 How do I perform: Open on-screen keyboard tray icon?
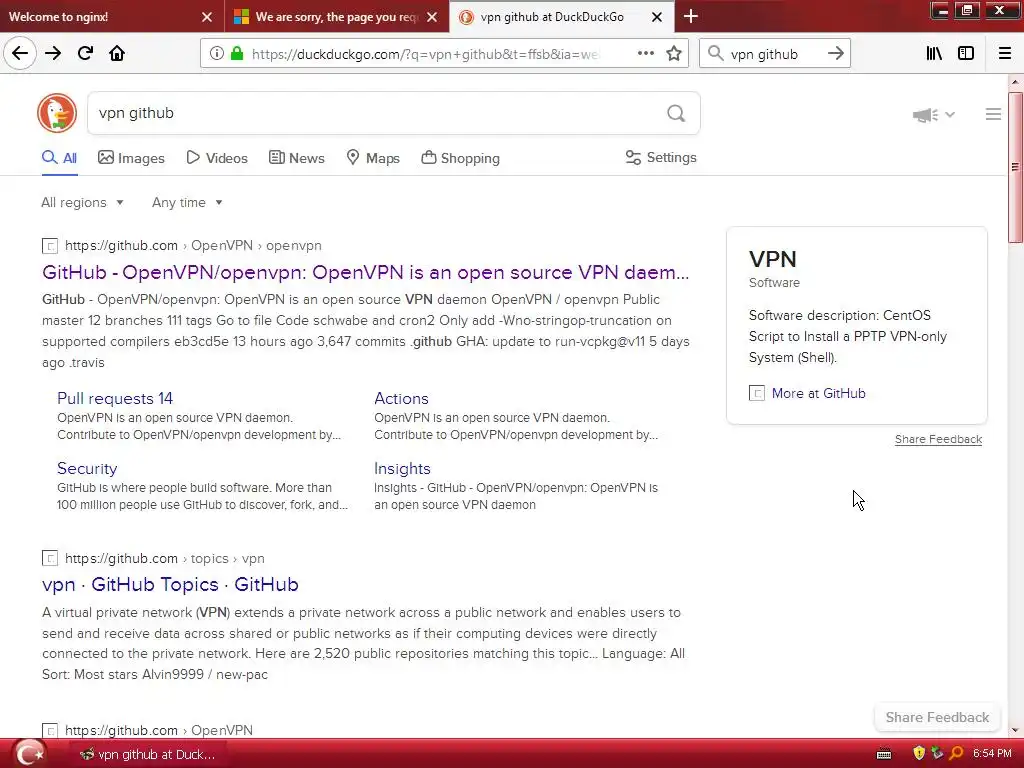pyautogui.click(x=884, y=754)
